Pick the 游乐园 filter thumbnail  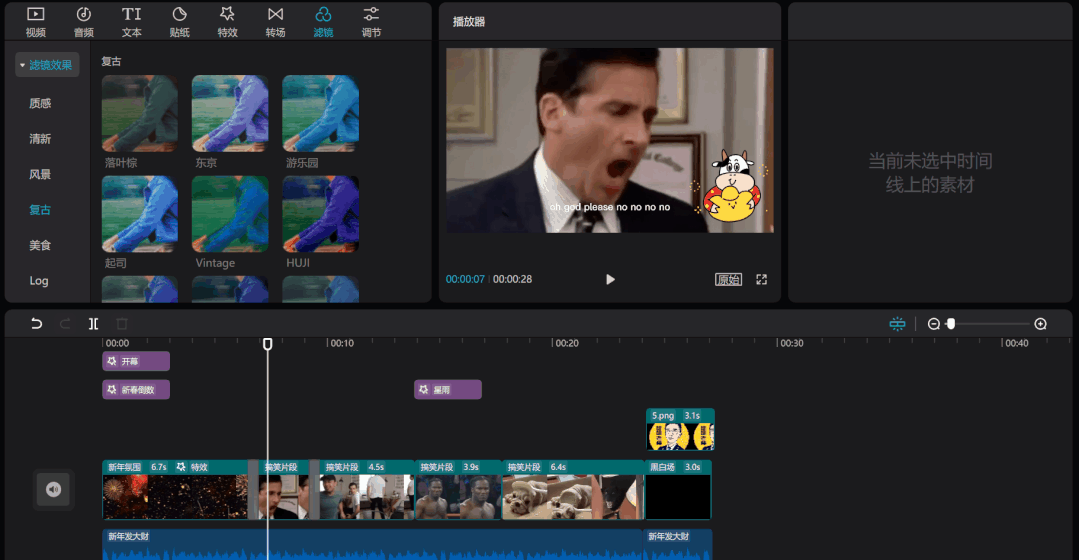[x=320, y=114]
